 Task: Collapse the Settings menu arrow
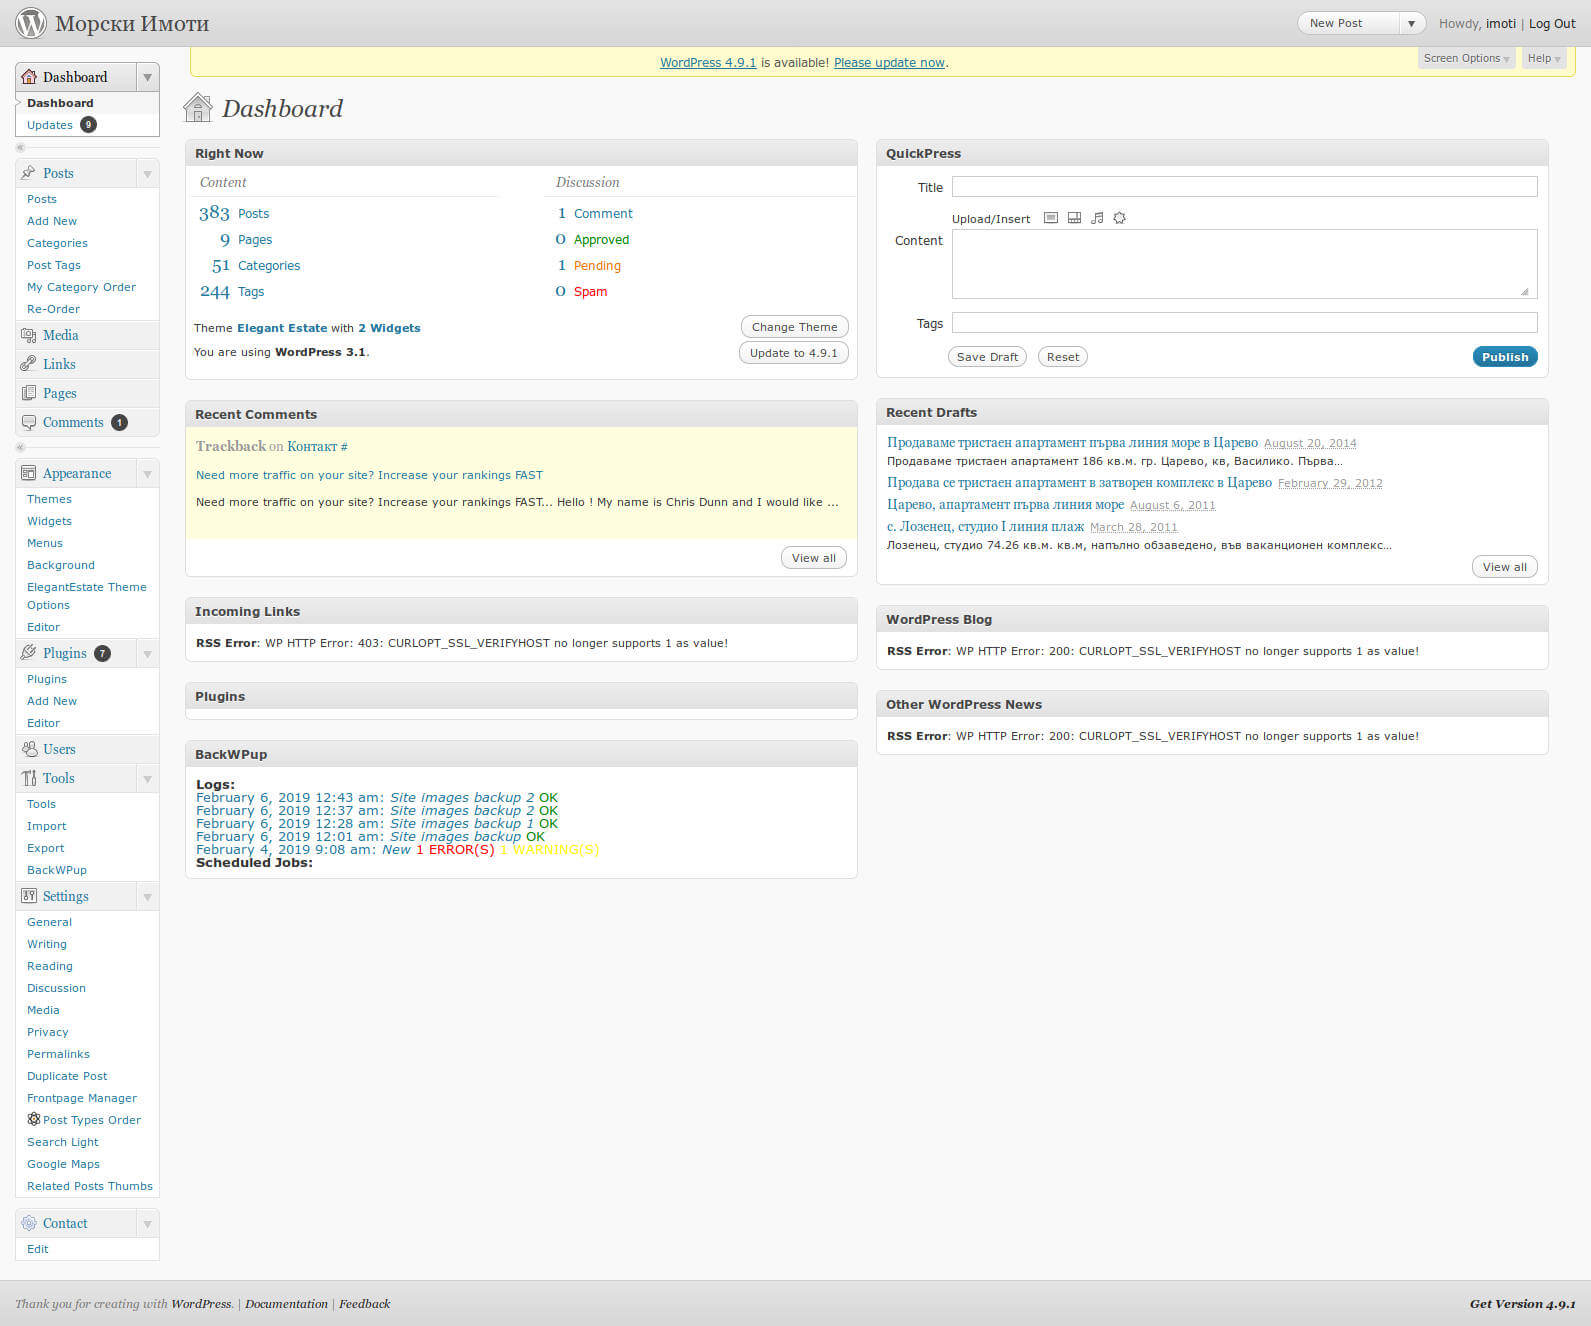pos(148,896)
